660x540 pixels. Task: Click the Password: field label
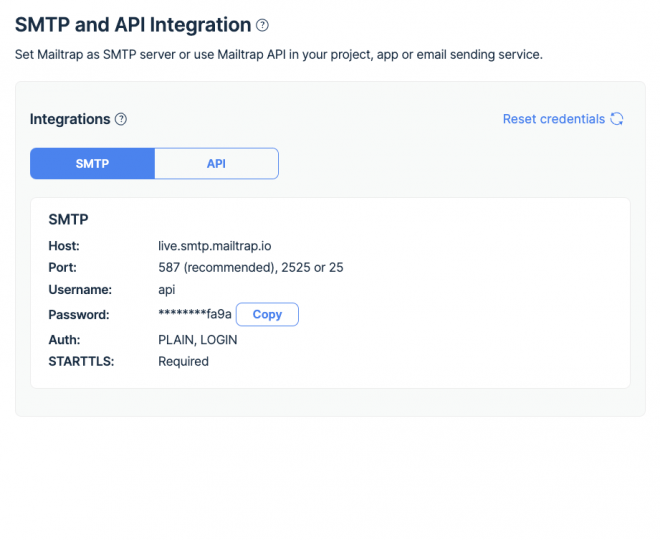(x=78, y=314)
